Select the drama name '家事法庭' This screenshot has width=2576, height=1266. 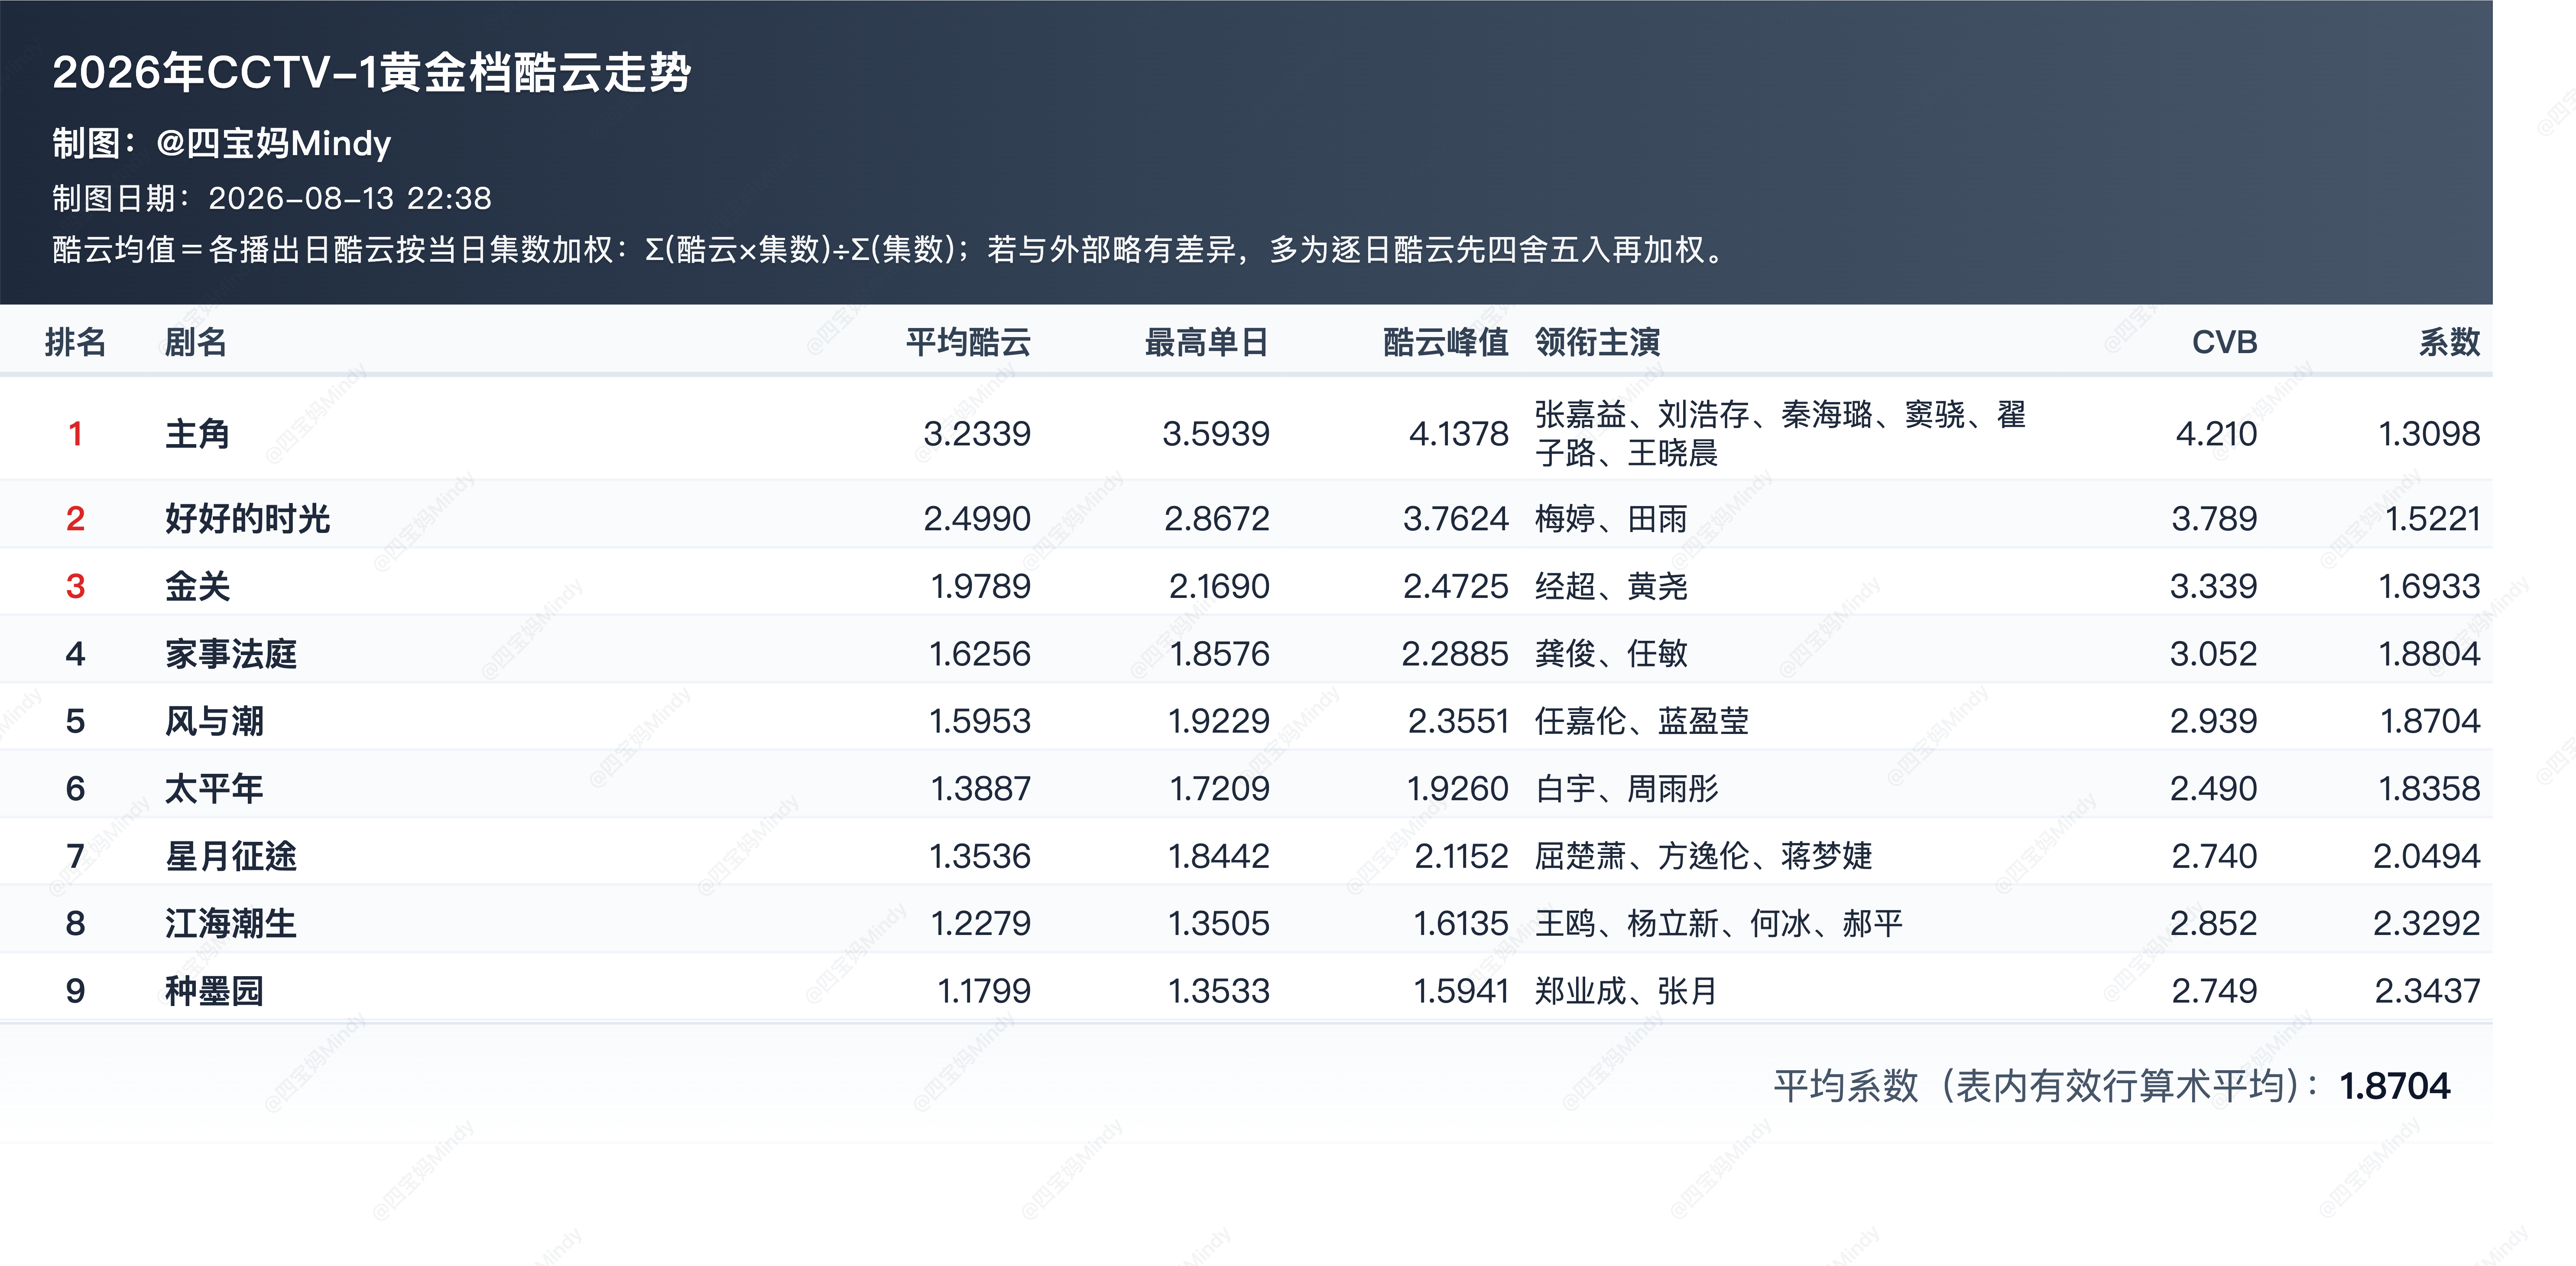tap(231, 654)
